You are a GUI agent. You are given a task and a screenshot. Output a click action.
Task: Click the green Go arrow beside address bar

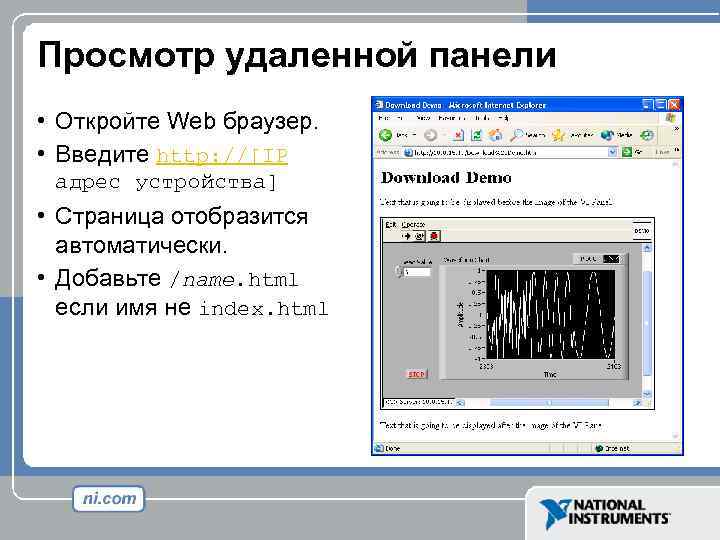[627, 152]
